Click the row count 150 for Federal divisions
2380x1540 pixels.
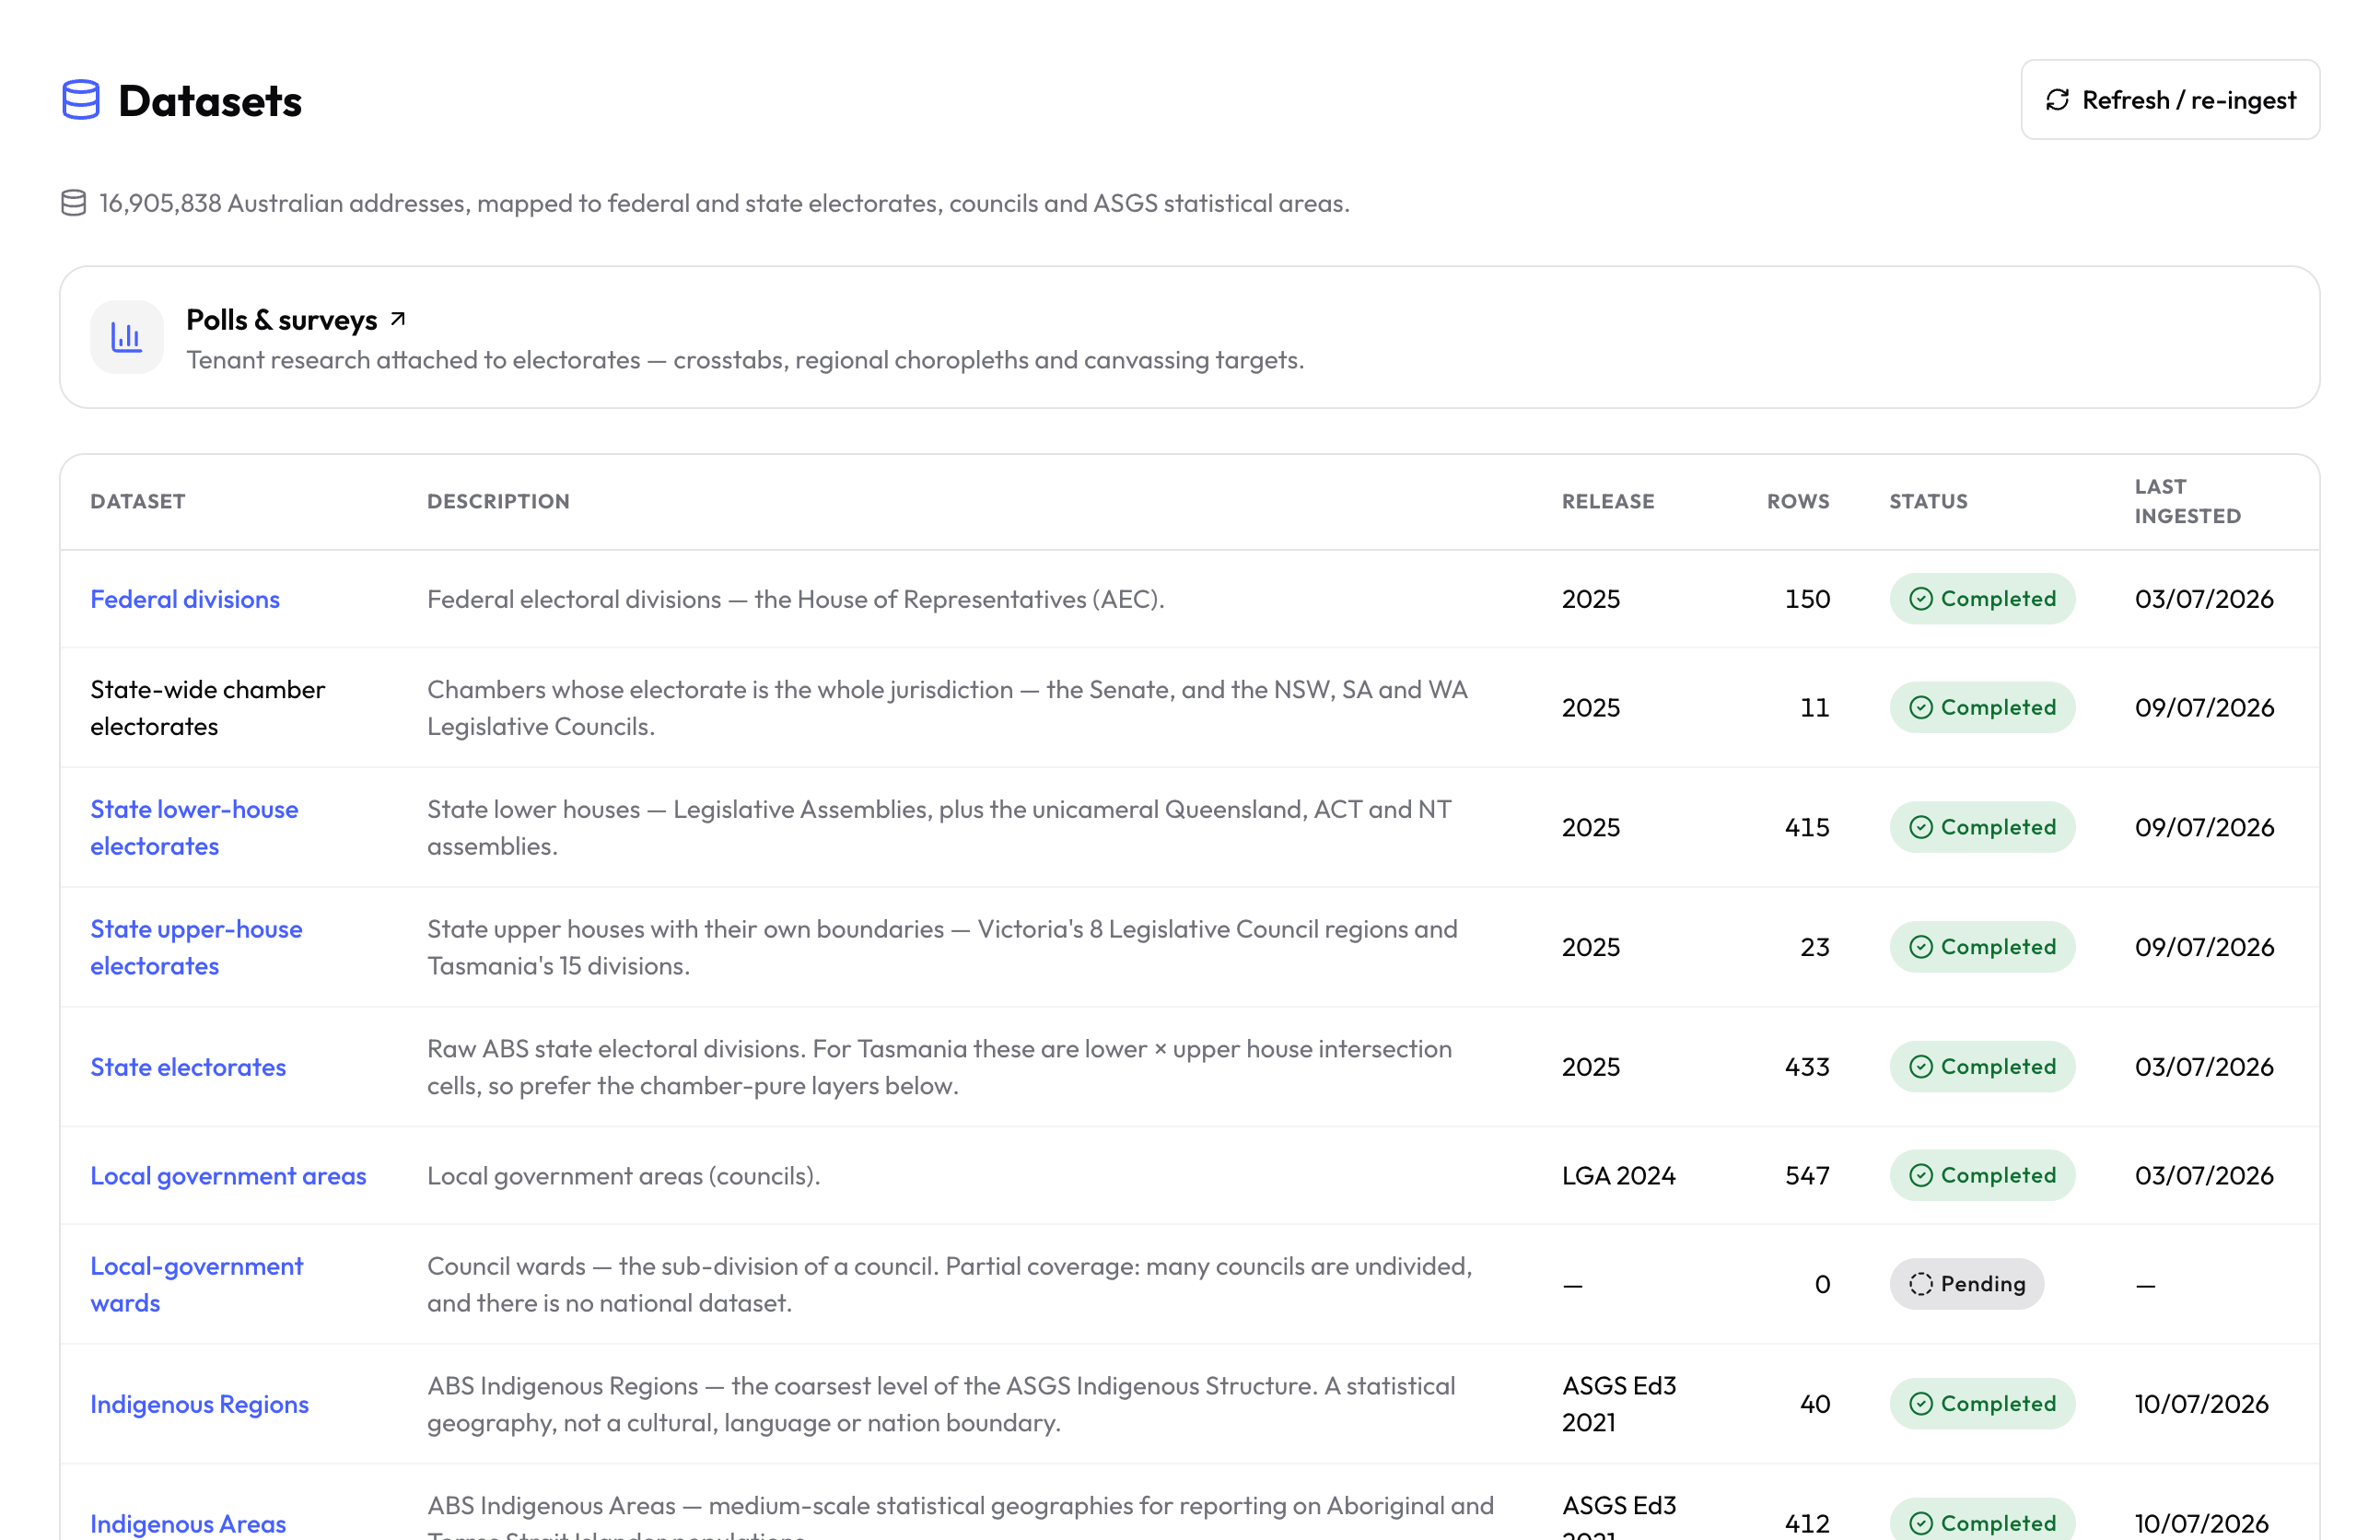(x=1807, y=599)
